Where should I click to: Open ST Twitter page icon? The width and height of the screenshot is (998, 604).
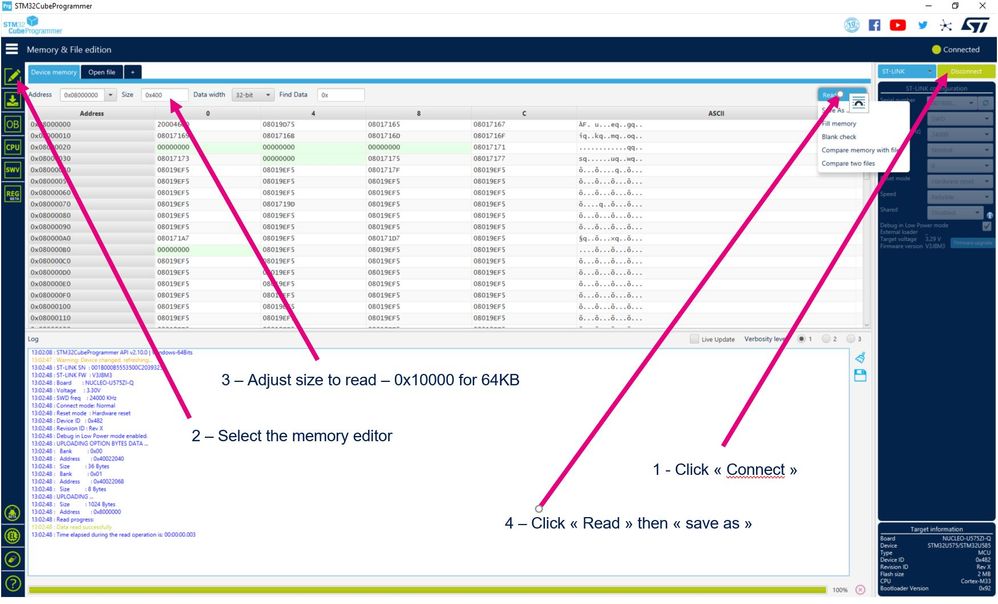[922, 25]
